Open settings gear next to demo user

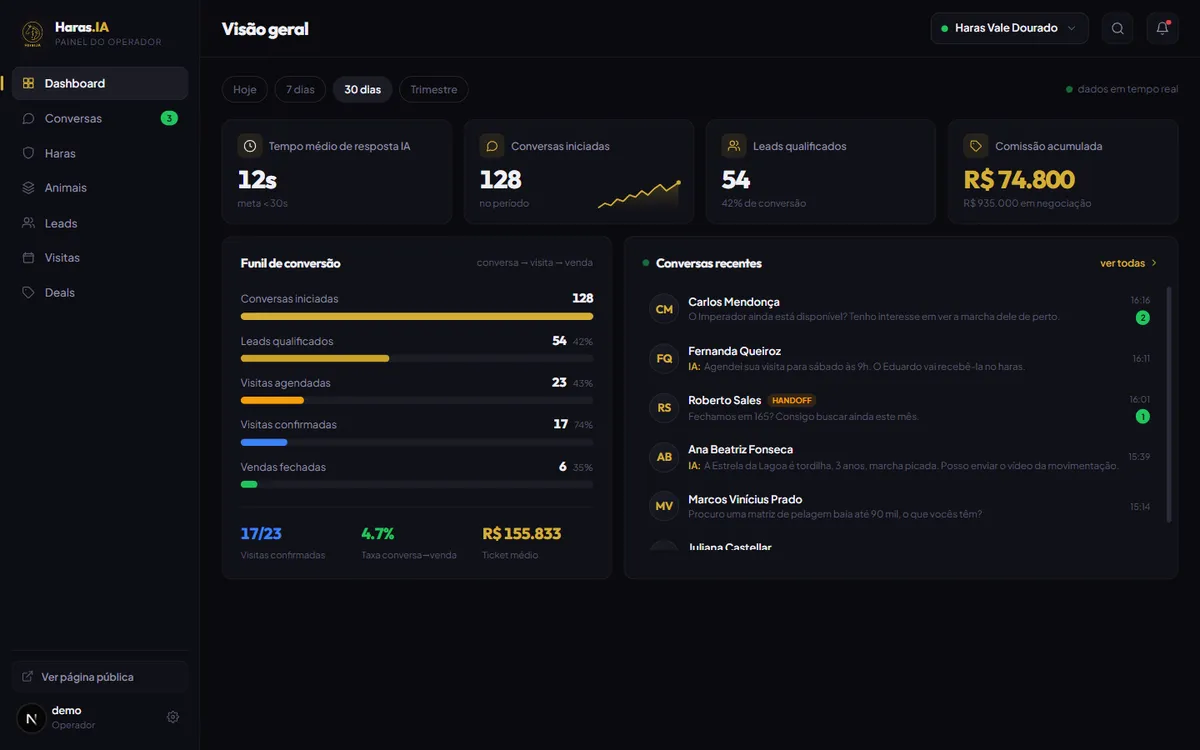pos(173,717)
